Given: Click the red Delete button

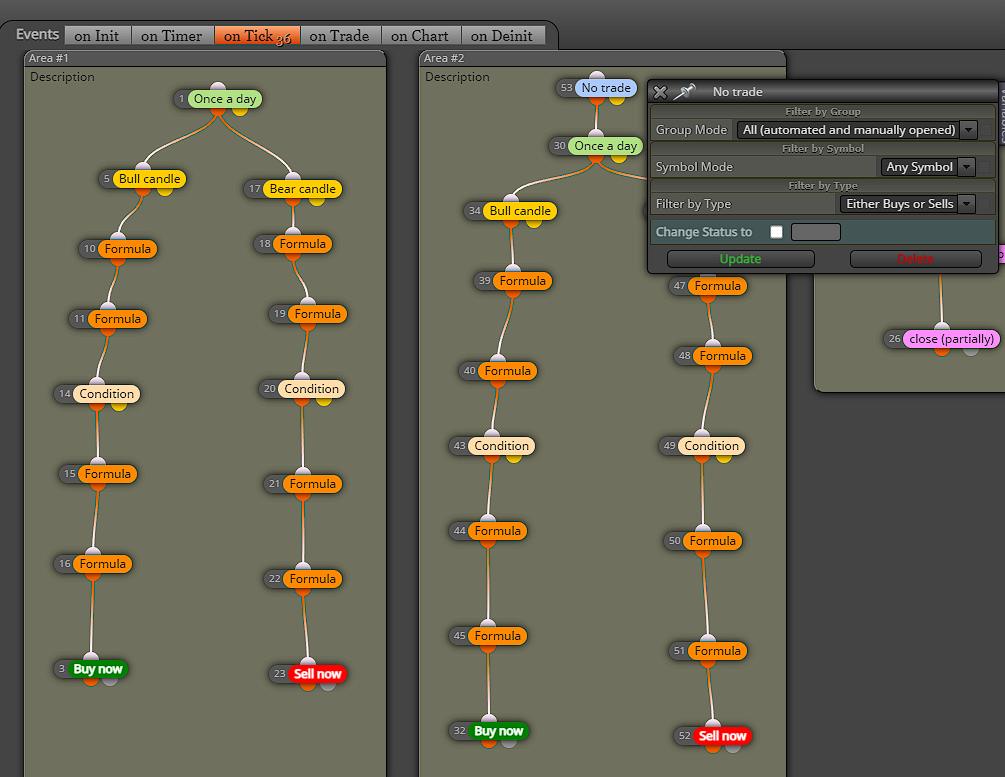Looking at the screenshot, I should pyautogui.click(x=915, y=259).
